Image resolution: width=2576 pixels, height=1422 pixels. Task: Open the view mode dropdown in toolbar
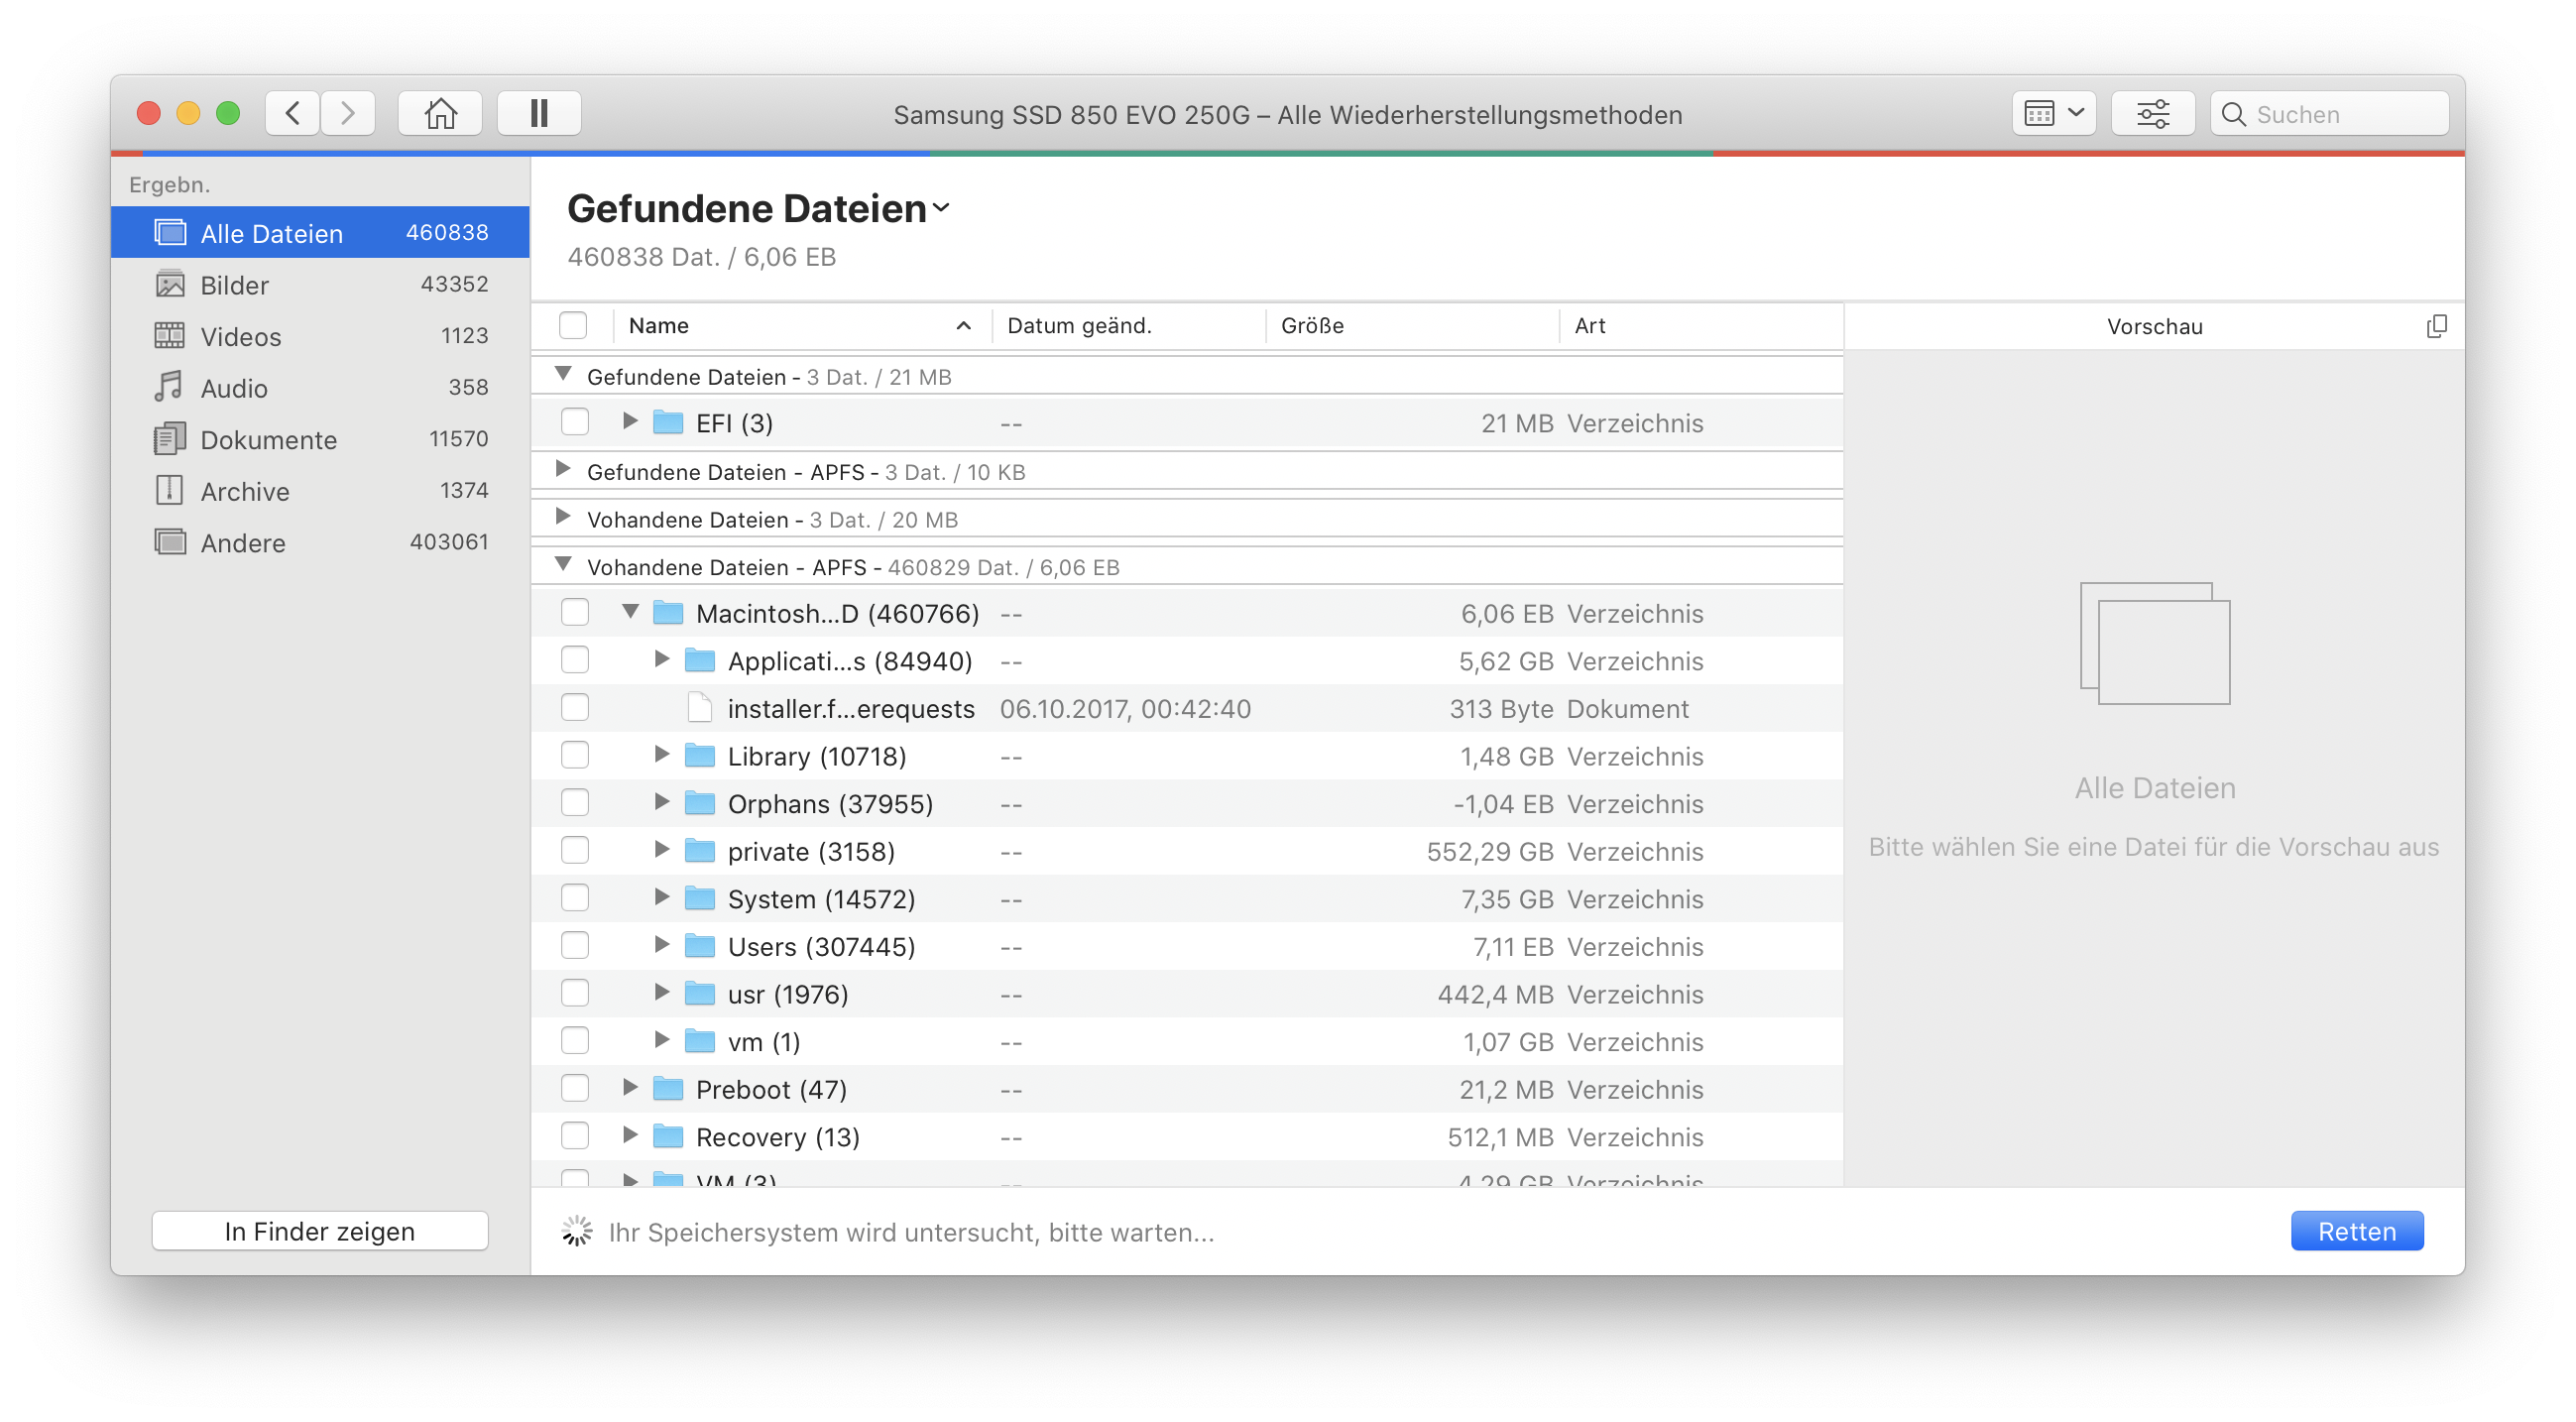(2053, 114)
